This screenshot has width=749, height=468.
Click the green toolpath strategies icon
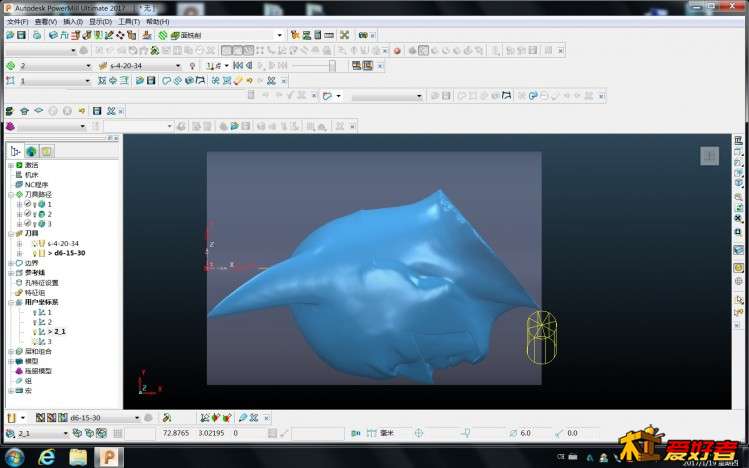pyautogui.click(x=163, y=35)
